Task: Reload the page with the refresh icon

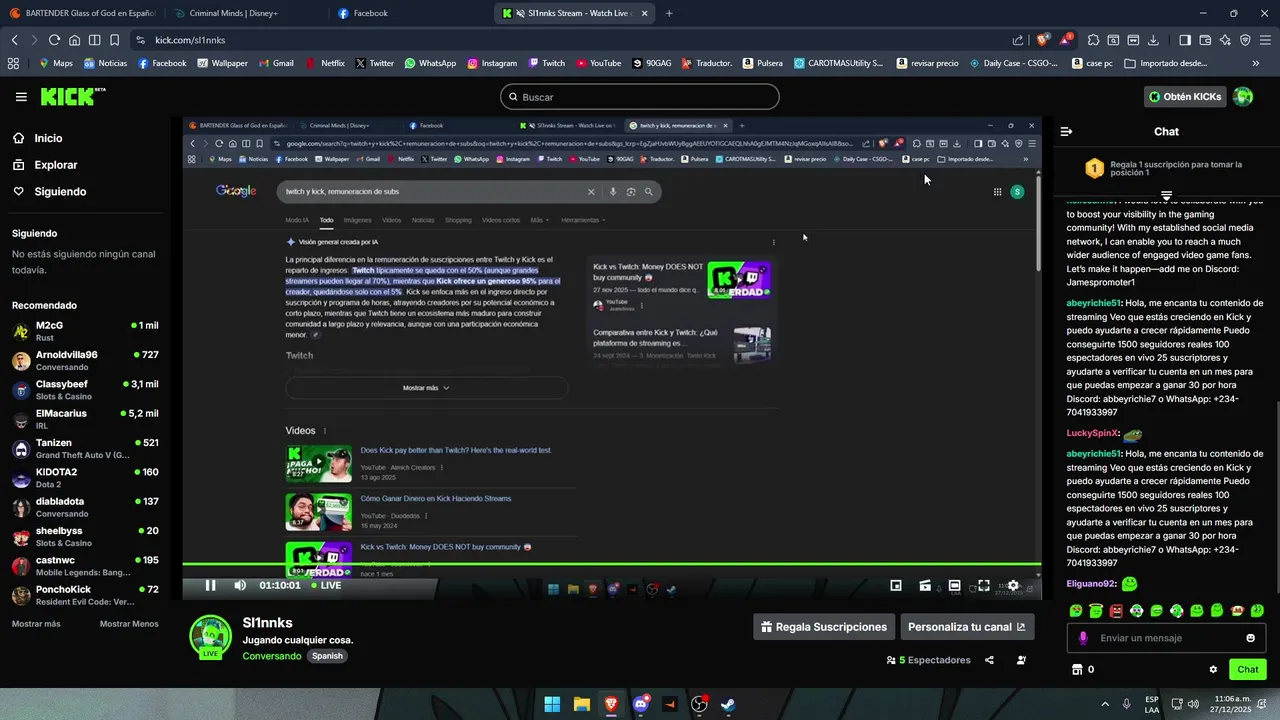Action: tap(55, 40)
